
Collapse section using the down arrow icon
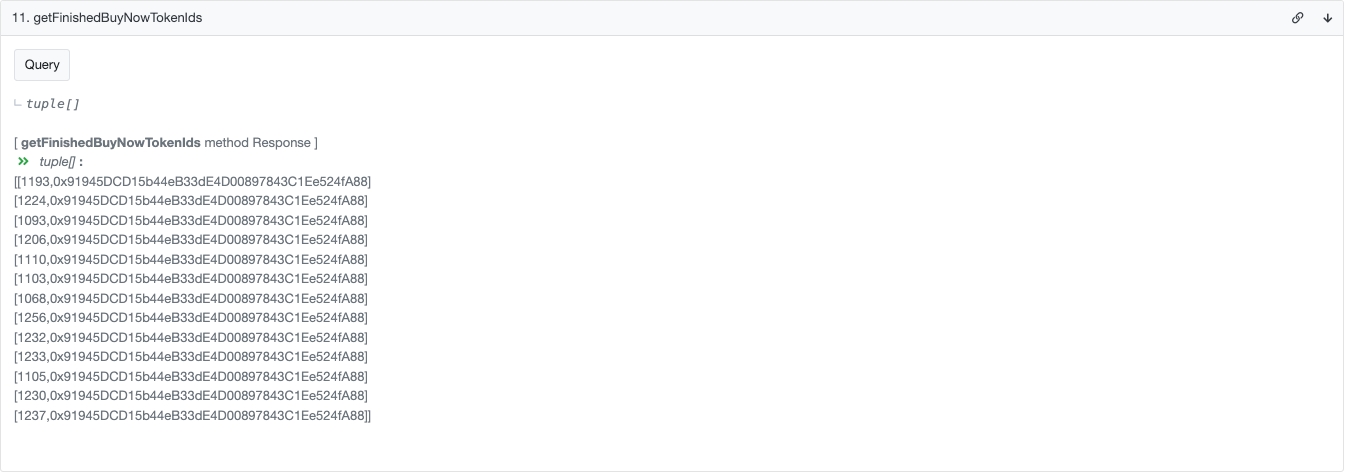(x=1327, y=18)
